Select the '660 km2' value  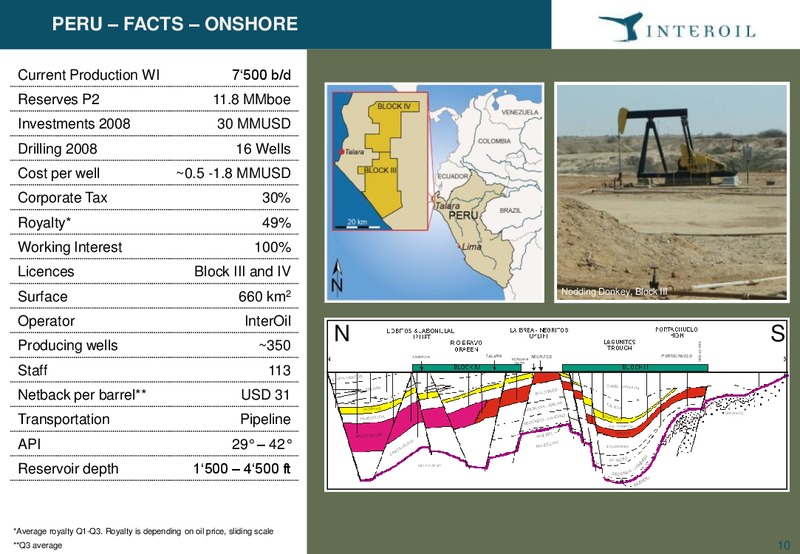265,296
